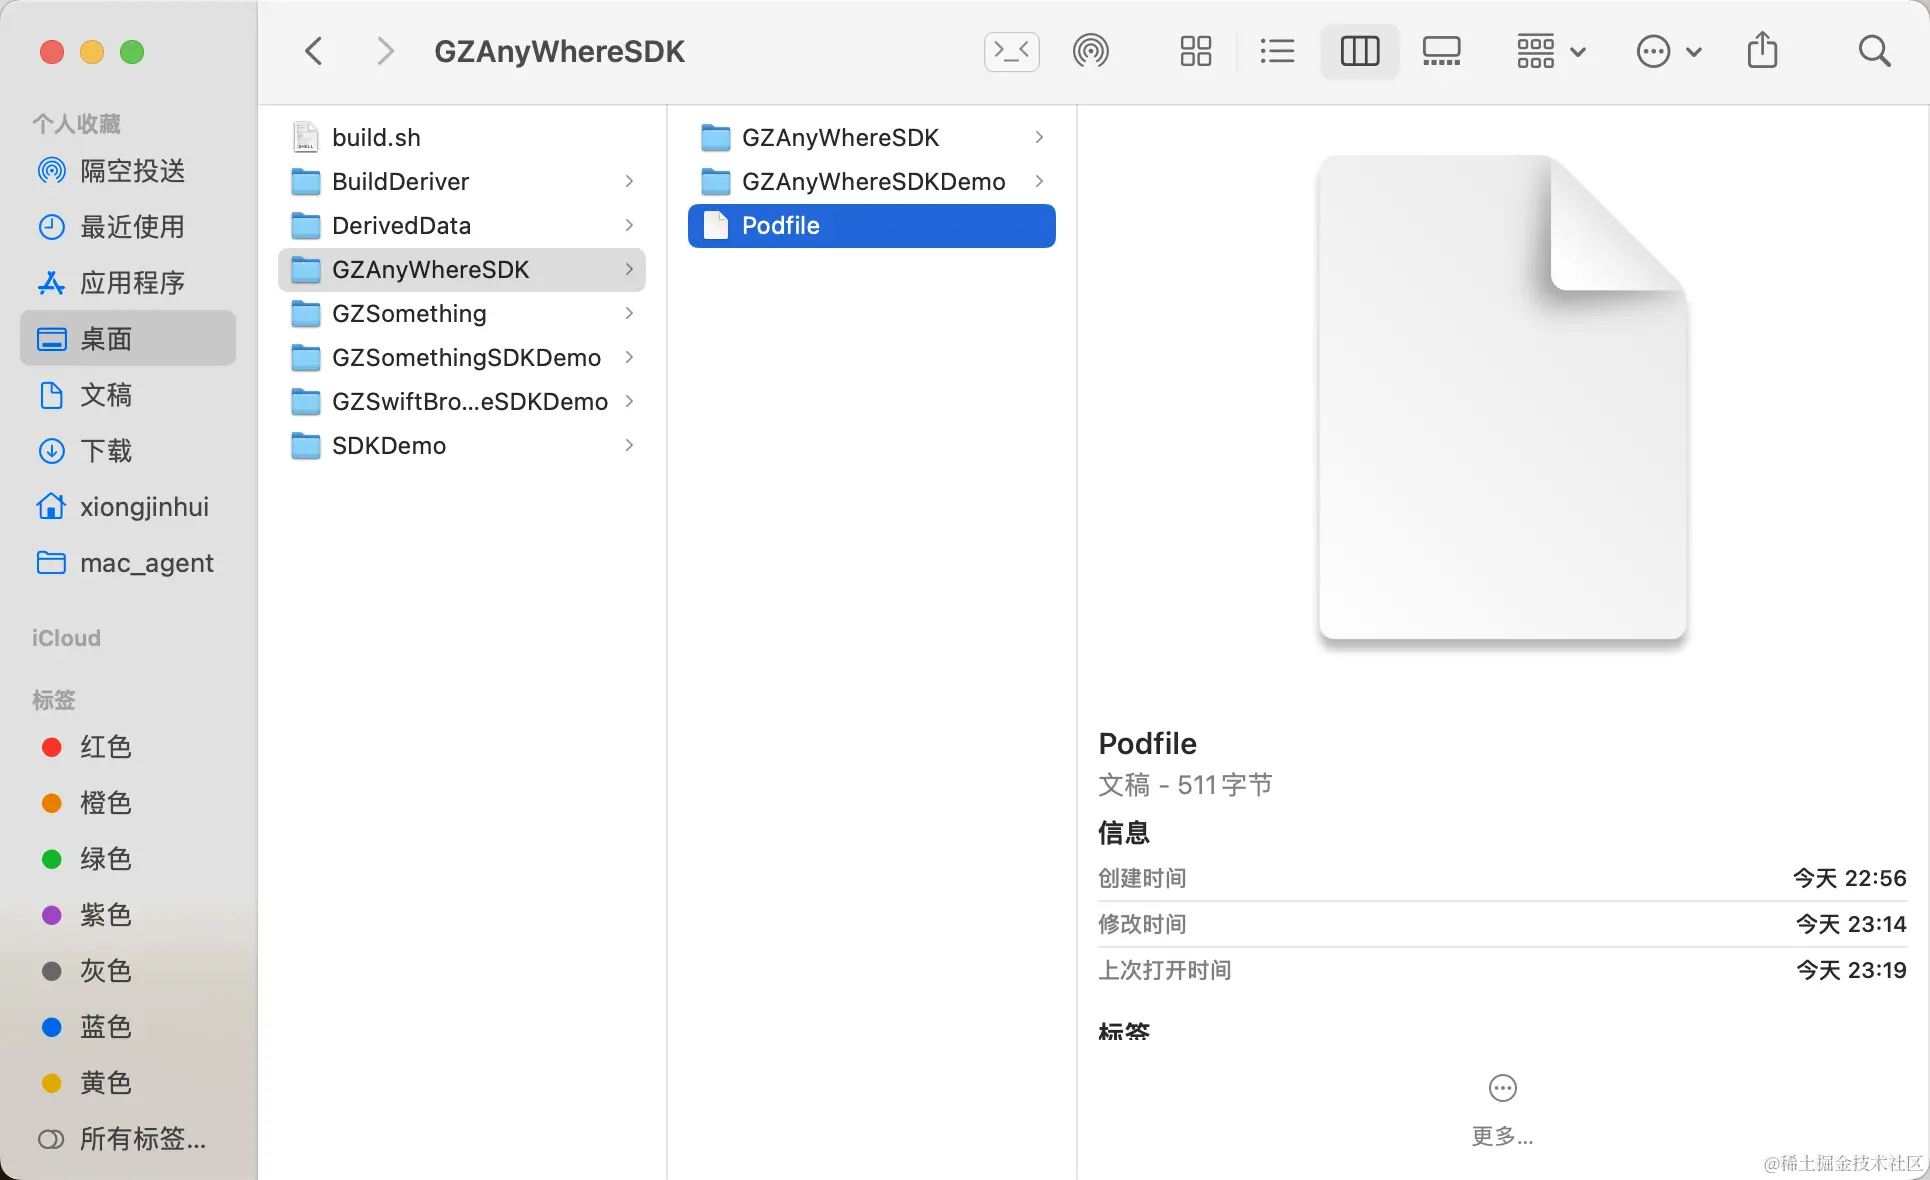1930x1180 pixels.
Task: Click the terminal icon in the toolbar
Action: [x=1011, y=51]
